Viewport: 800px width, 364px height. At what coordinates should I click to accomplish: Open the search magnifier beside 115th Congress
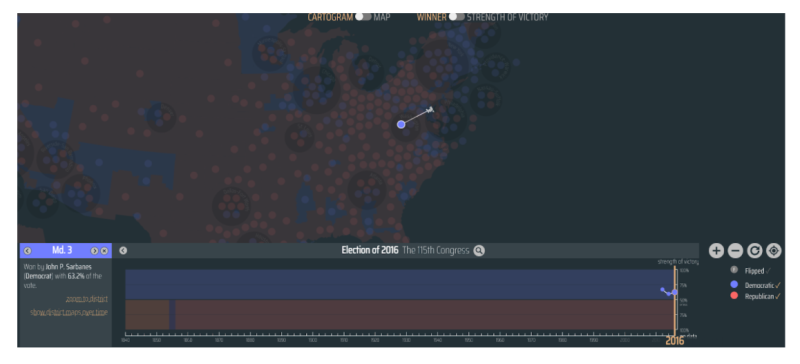479,251
